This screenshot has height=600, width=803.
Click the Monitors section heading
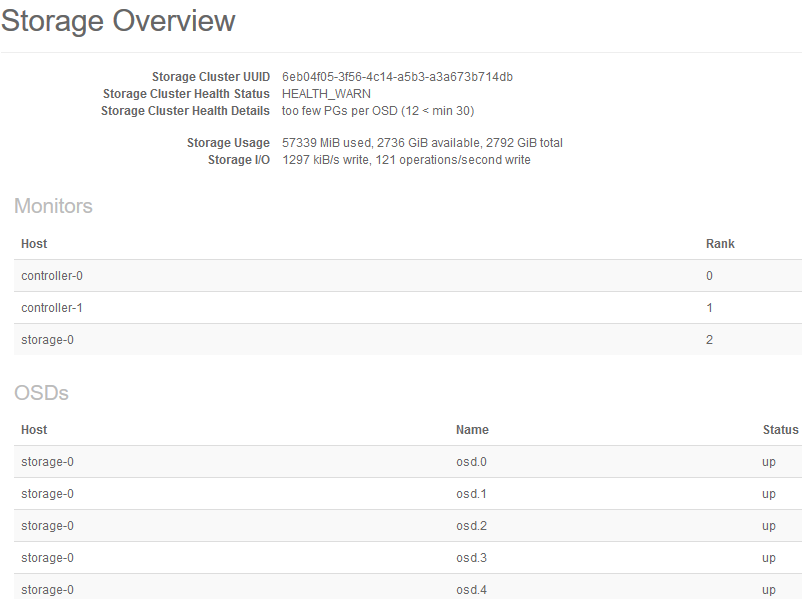pyautogui.click(x=53, y=206)
